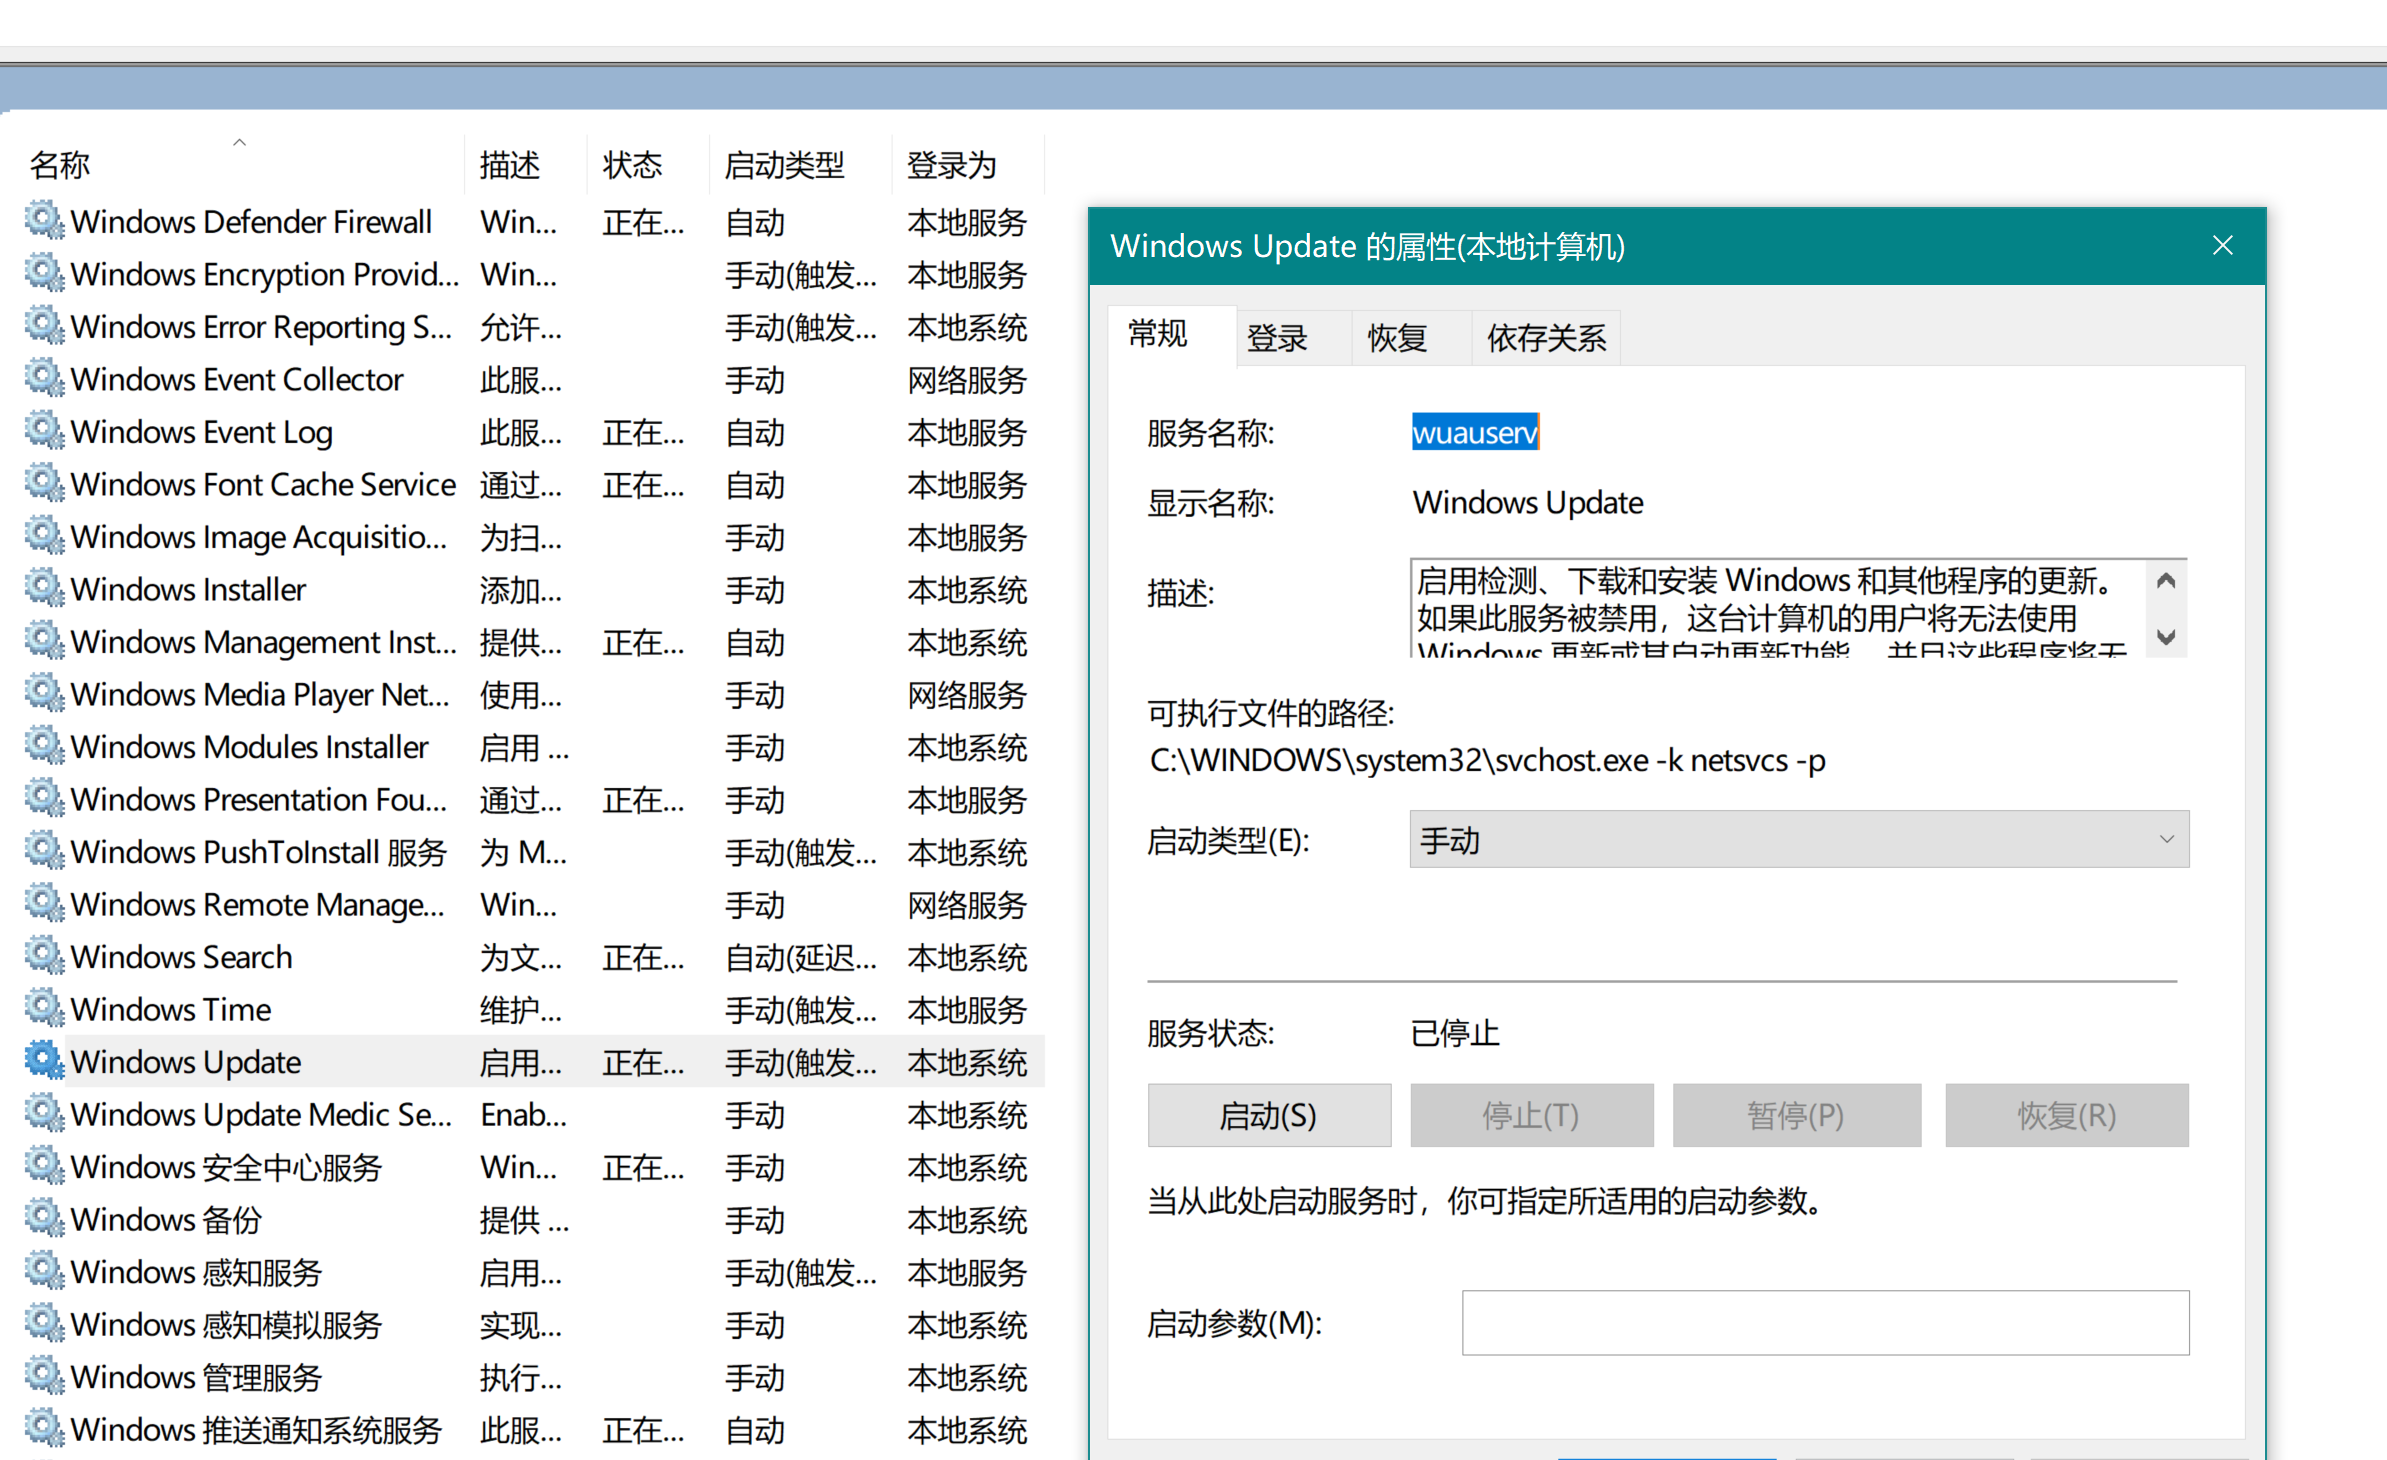Select the Windows Defender Firewall service name

(251, 222)
